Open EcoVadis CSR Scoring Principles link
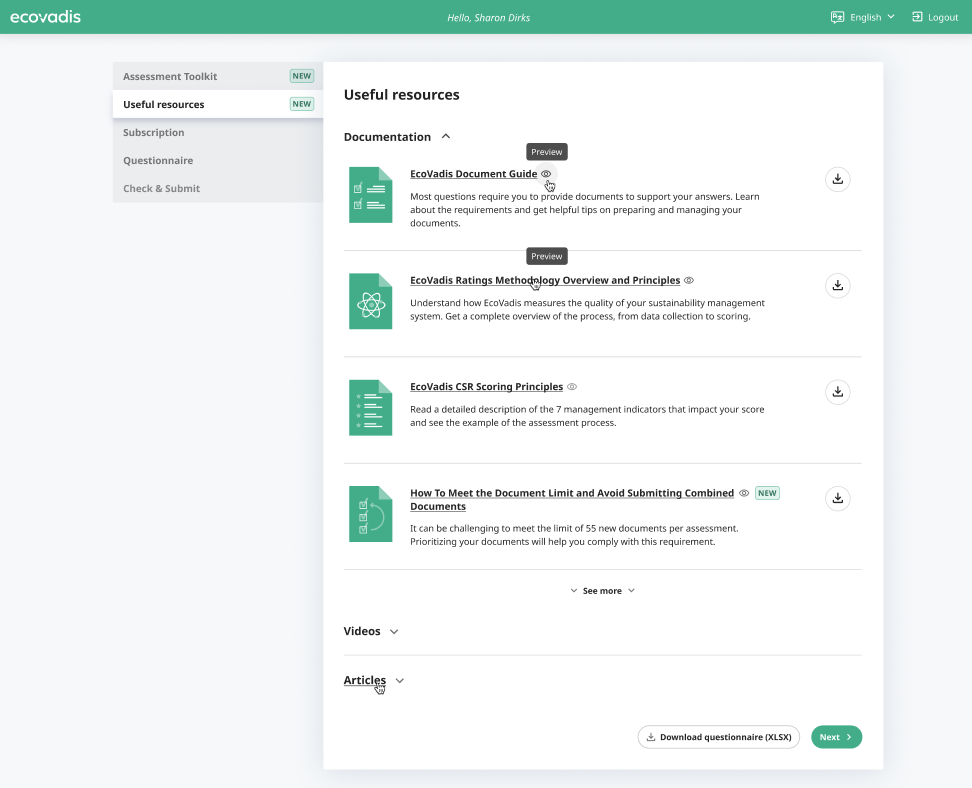The height and width of the screenshot is (788, 972). (487, 386)
